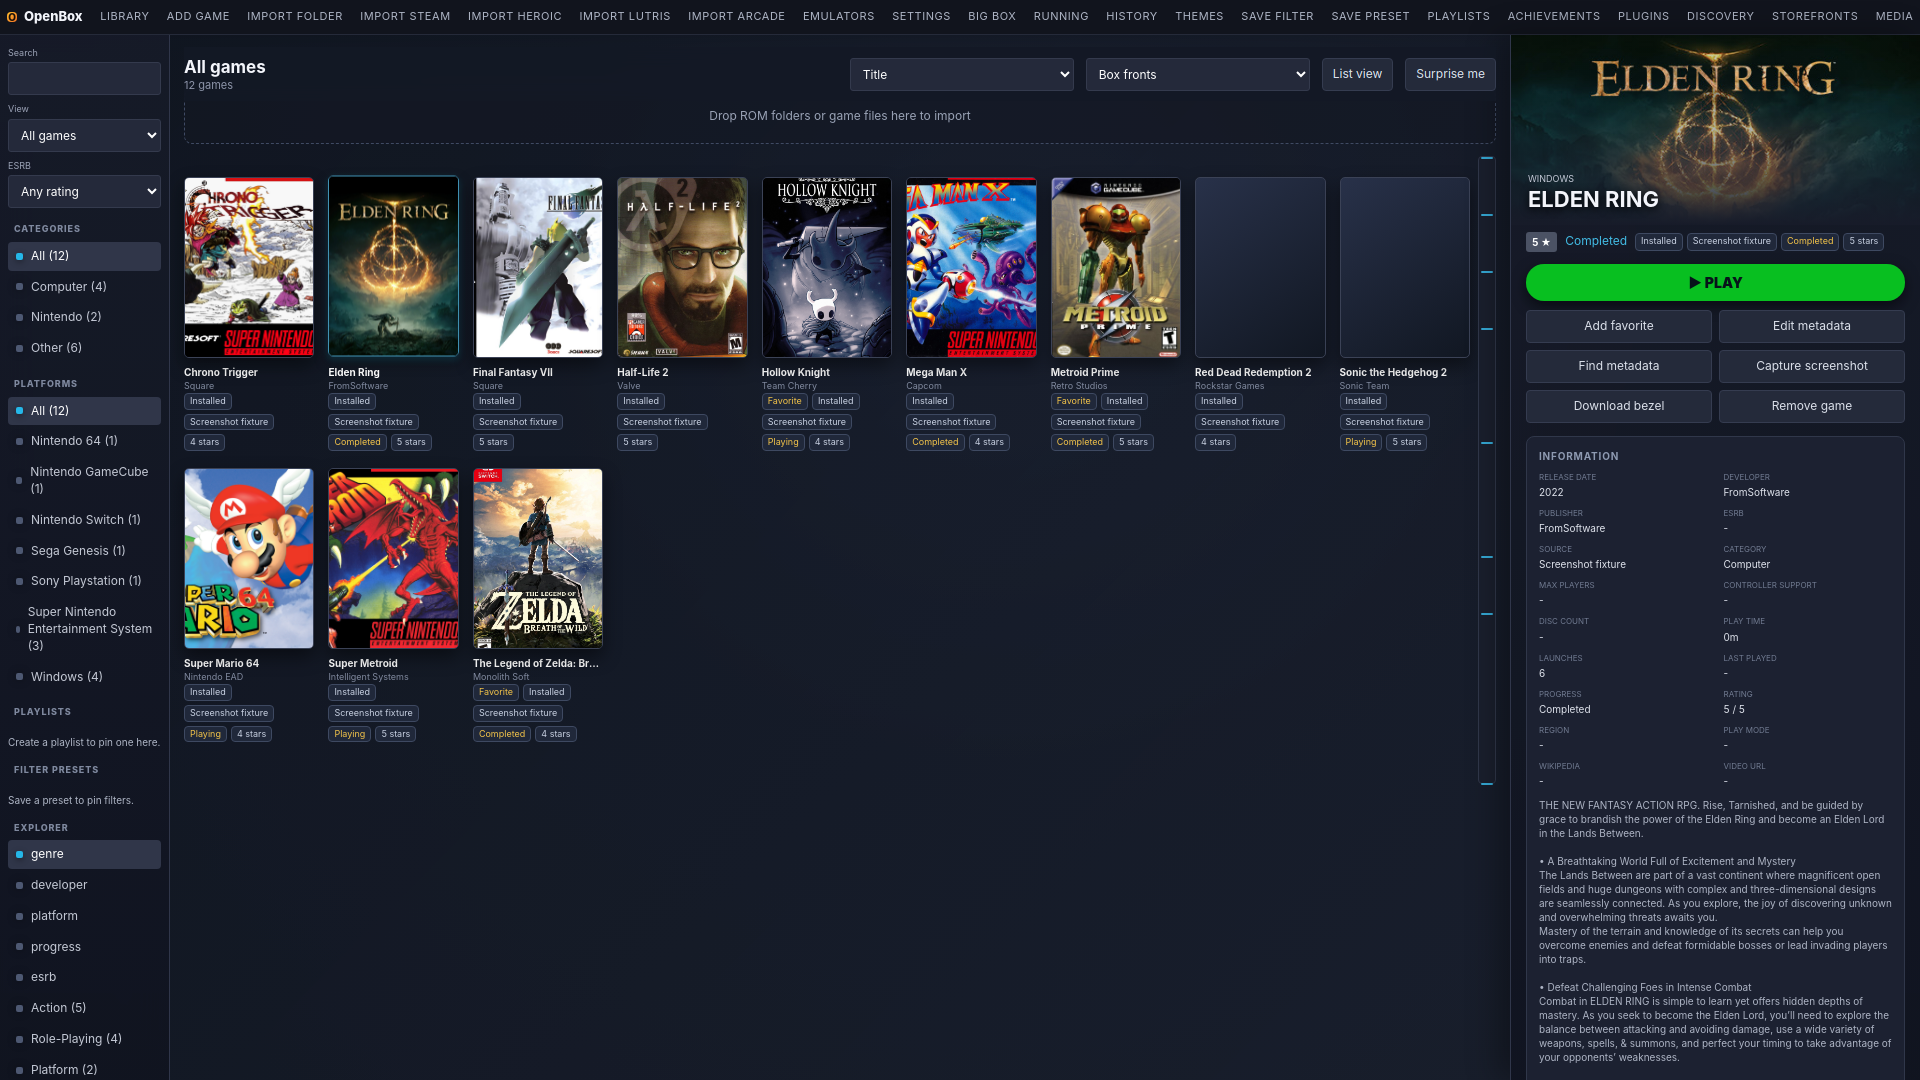This screenshot has width=1920, height=1080.
Task: Filter by Nintendo Switch (1) platform
Action: pyautogui.click(x=84, y=520)
